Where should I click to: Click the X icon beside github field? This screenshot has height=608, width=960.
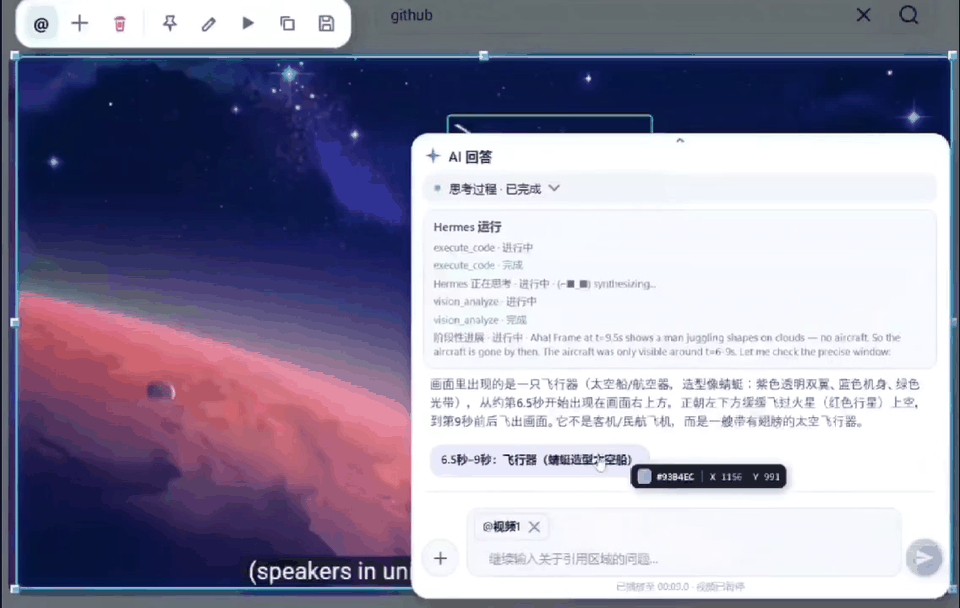863,15
